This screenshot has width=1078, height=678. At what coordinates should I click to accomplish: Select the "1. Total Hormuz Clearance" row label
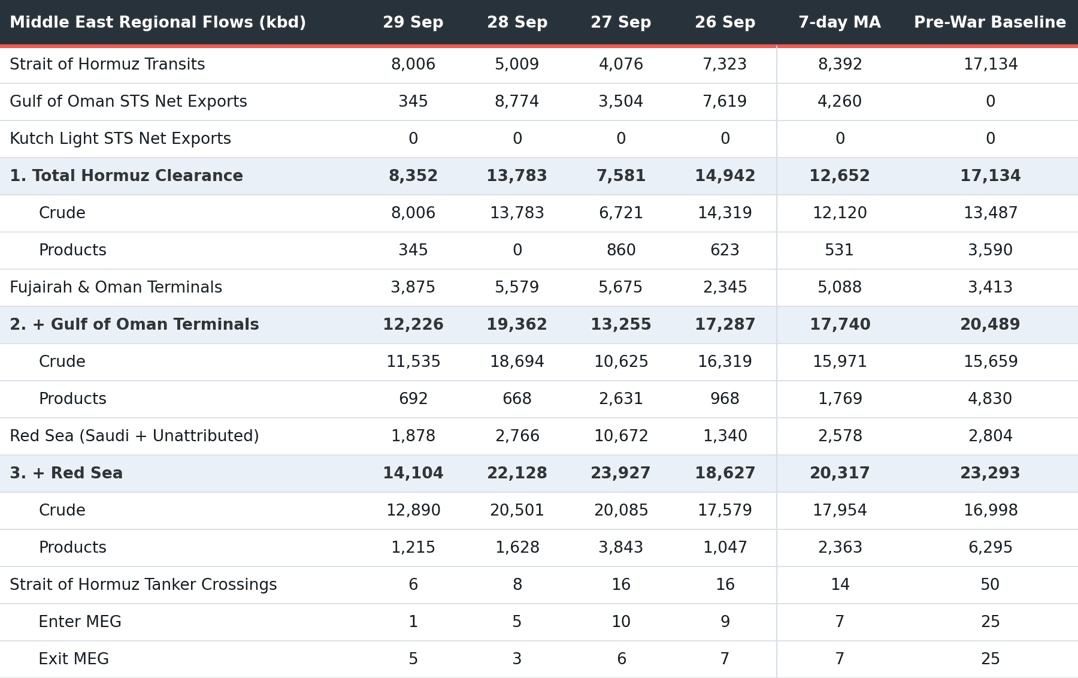coord(126,175)
